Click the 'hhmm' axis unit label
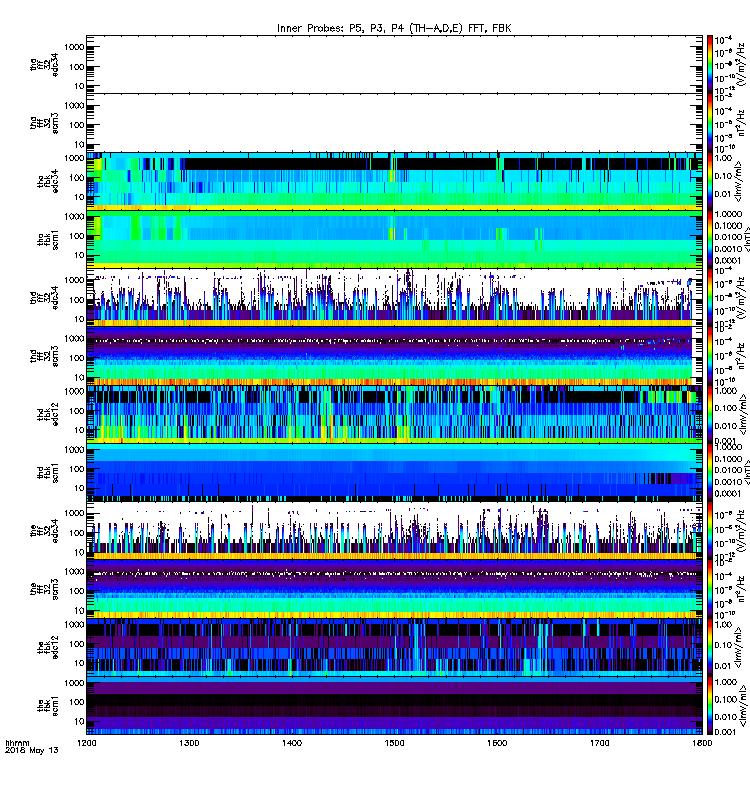The width and height of the screenshot is (750, 800). (17, 743)
